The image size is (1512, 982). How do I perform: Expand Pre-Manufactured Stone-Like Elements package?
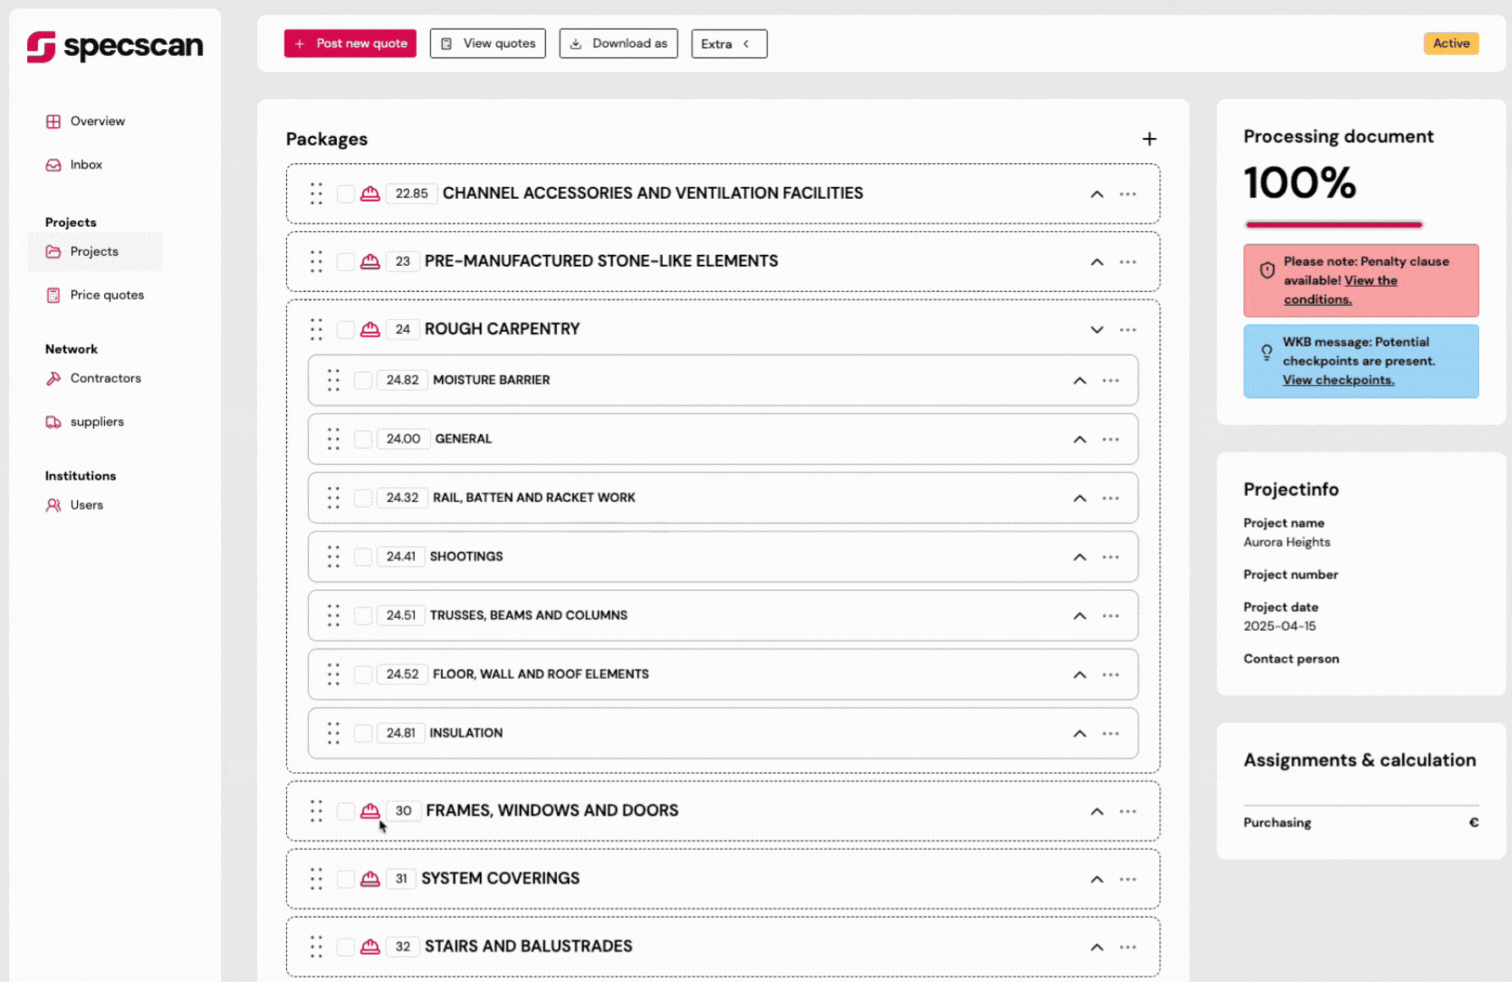tap(1097, 262)
